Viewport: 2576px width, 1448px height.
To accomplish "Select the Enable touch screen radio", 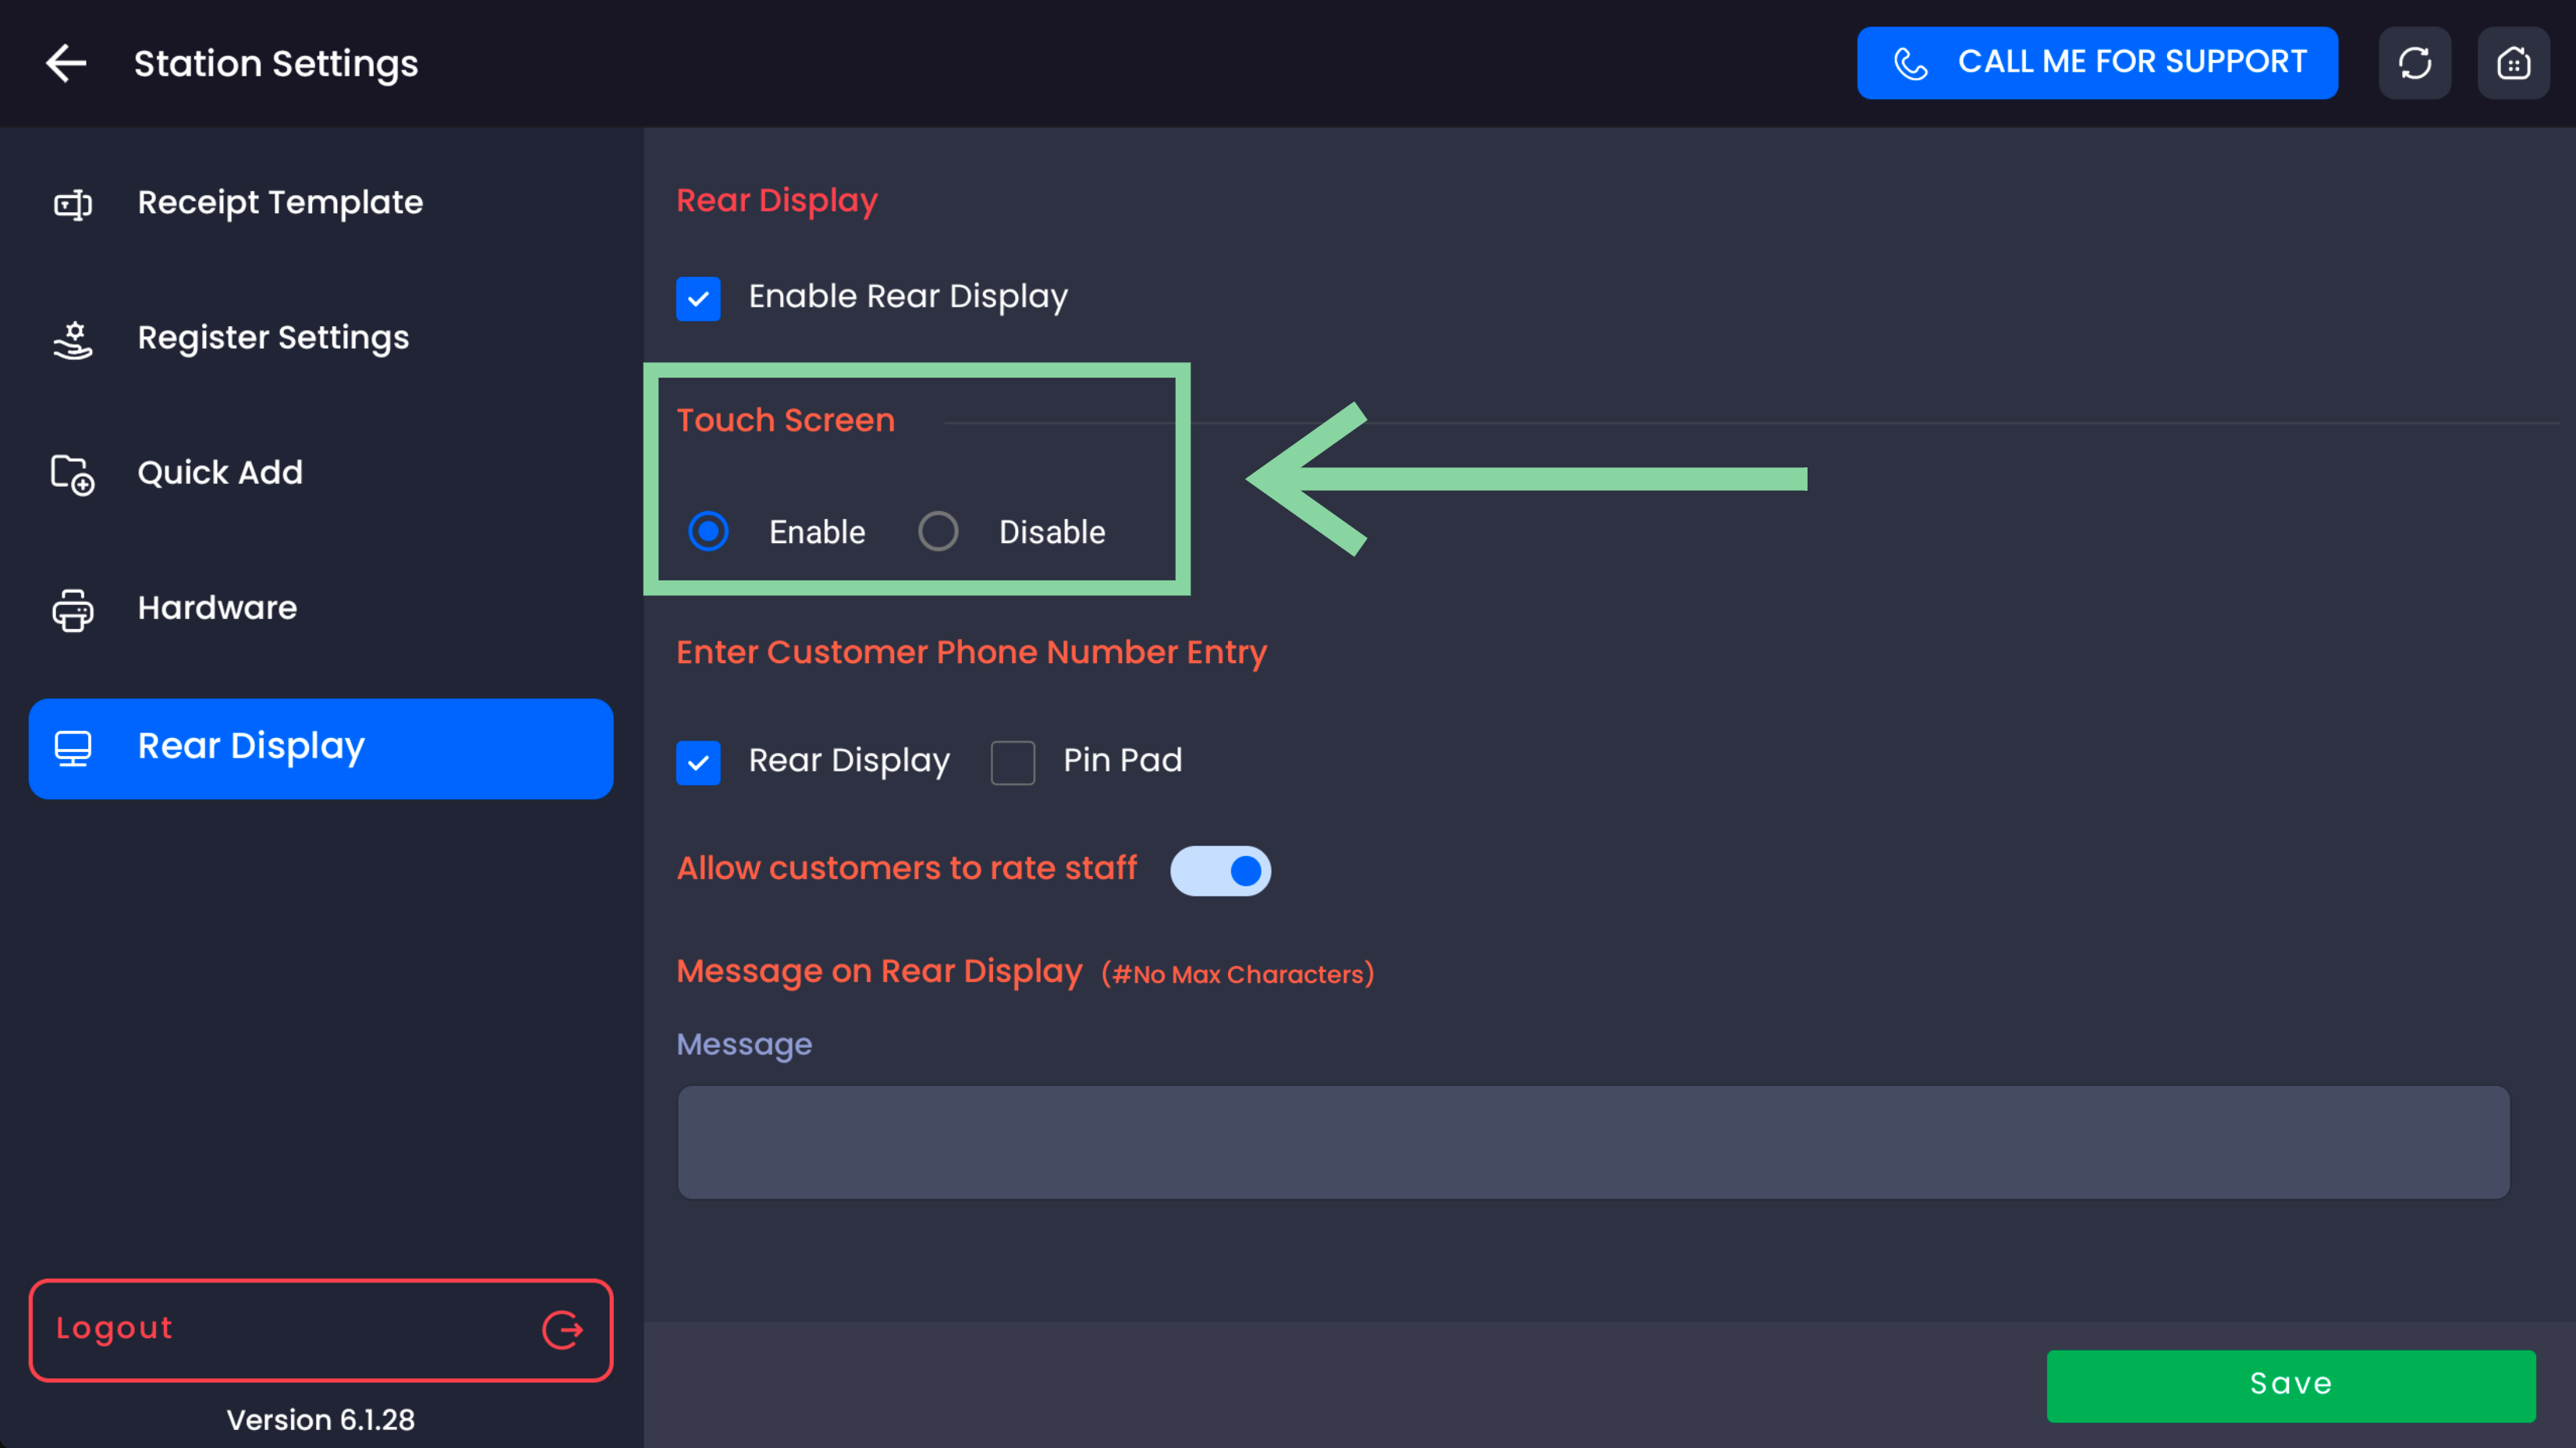I will pyautogui.click(x=708, y=531).
